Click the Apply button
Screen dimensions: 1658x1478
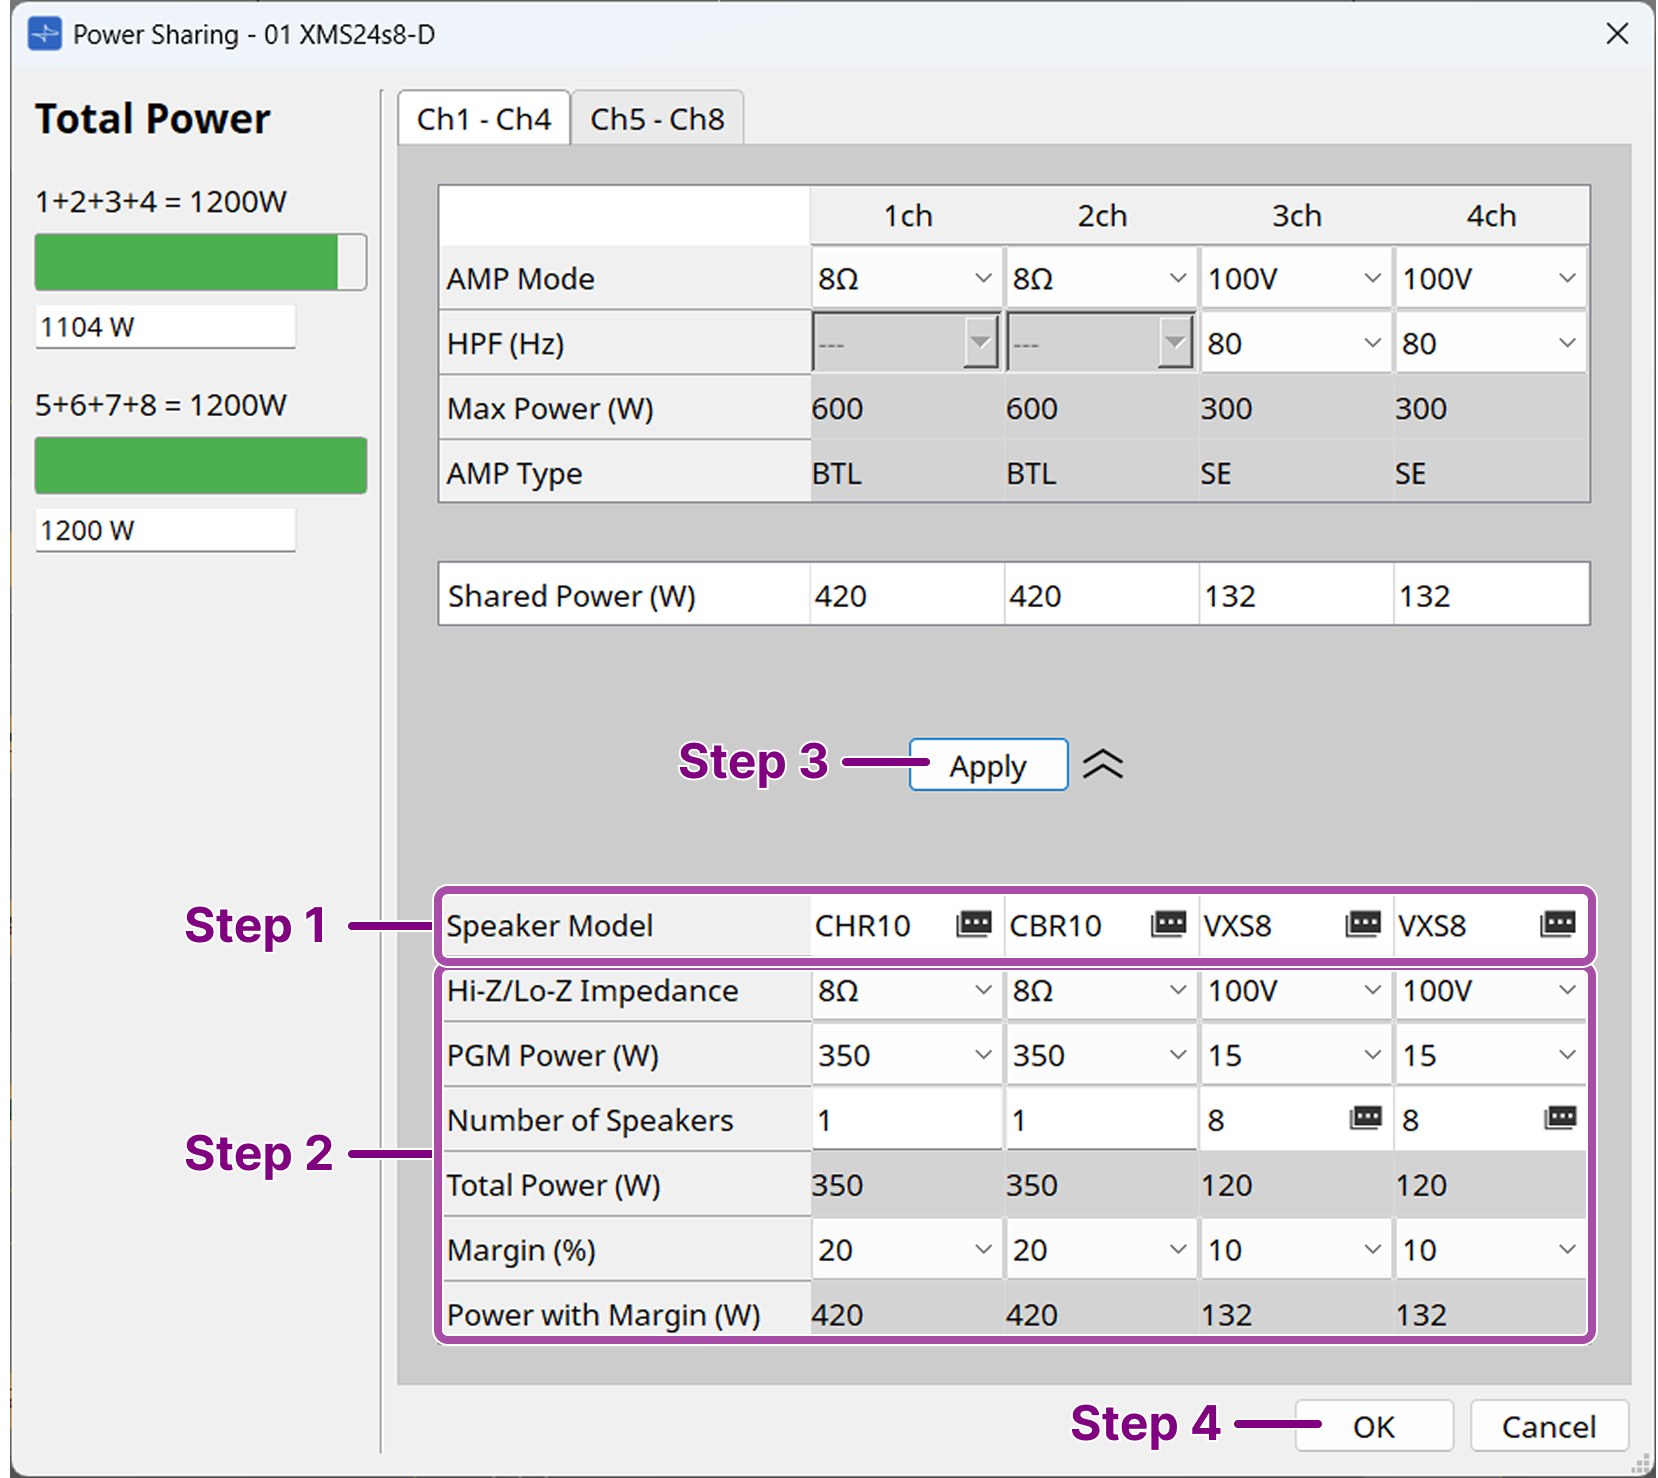pos(988,765)
